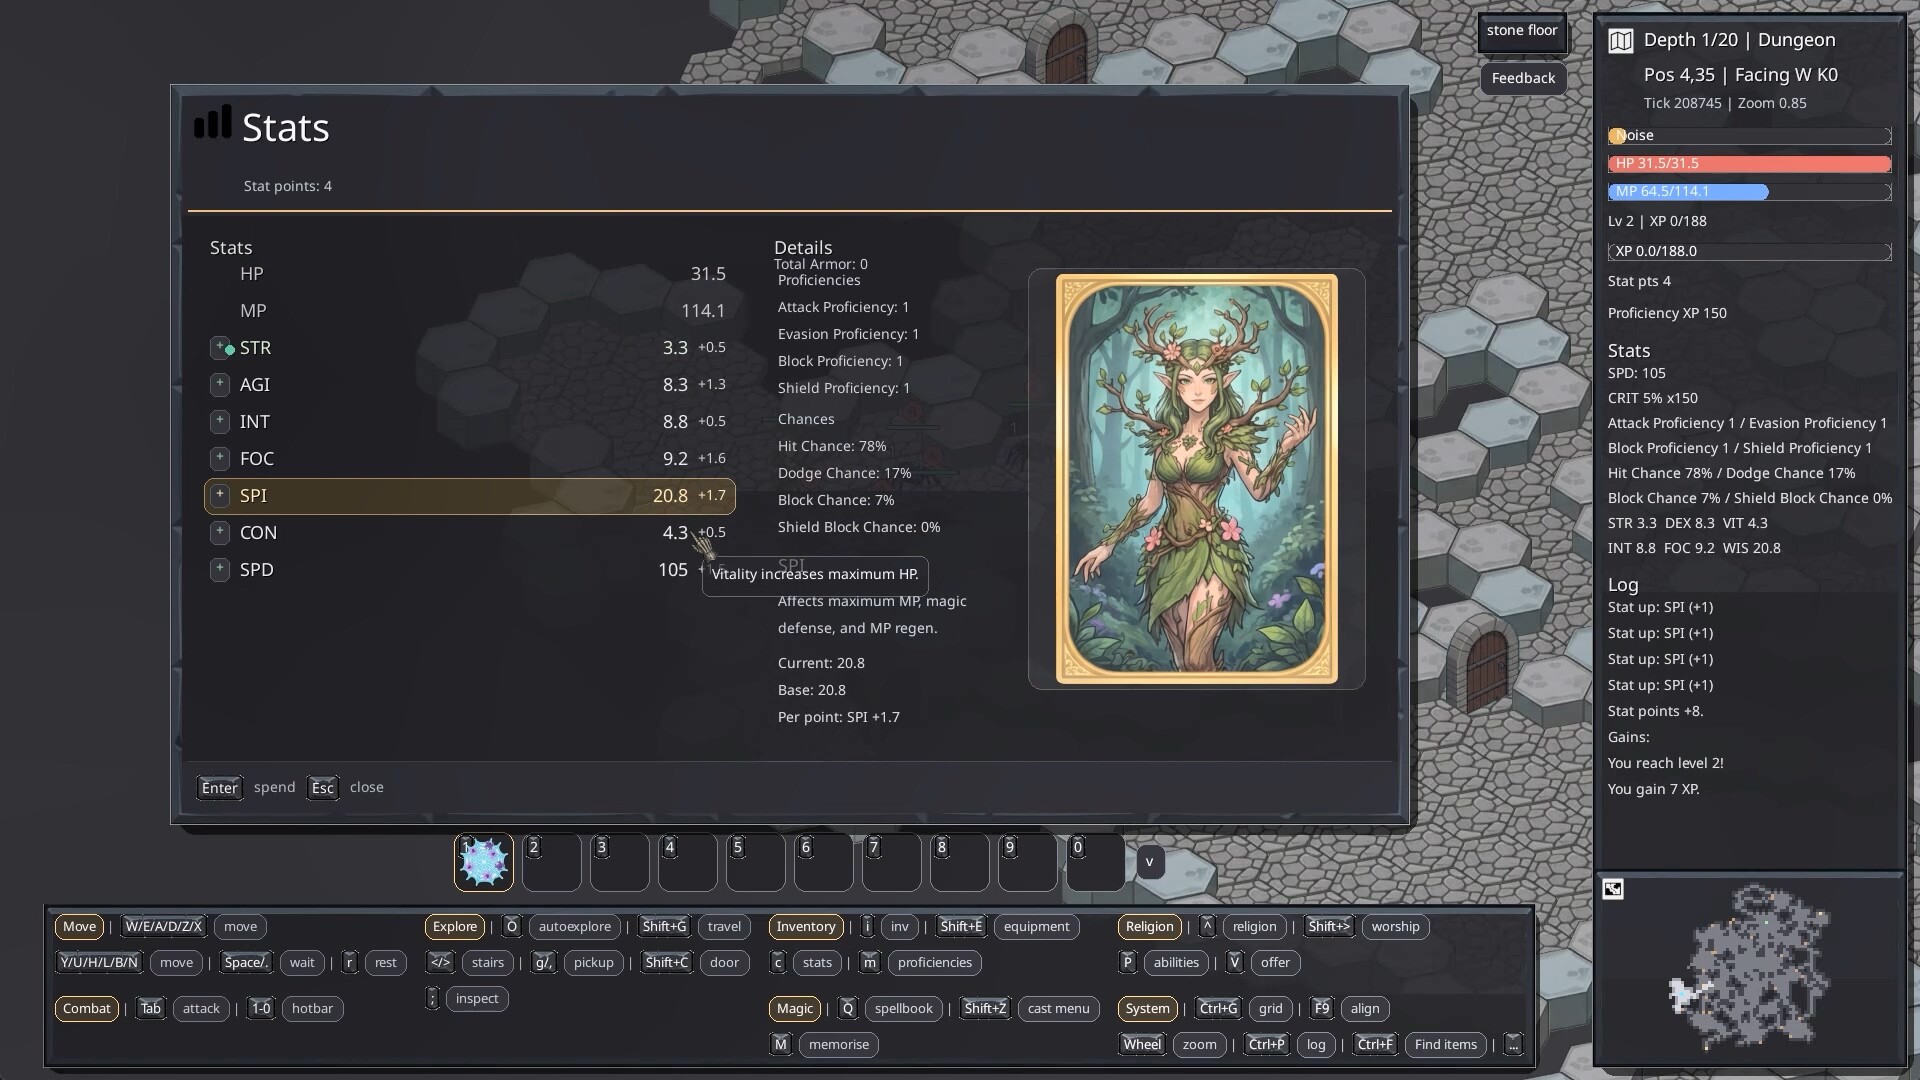Click the i key icon beside inv

click(x=867, y=926)
